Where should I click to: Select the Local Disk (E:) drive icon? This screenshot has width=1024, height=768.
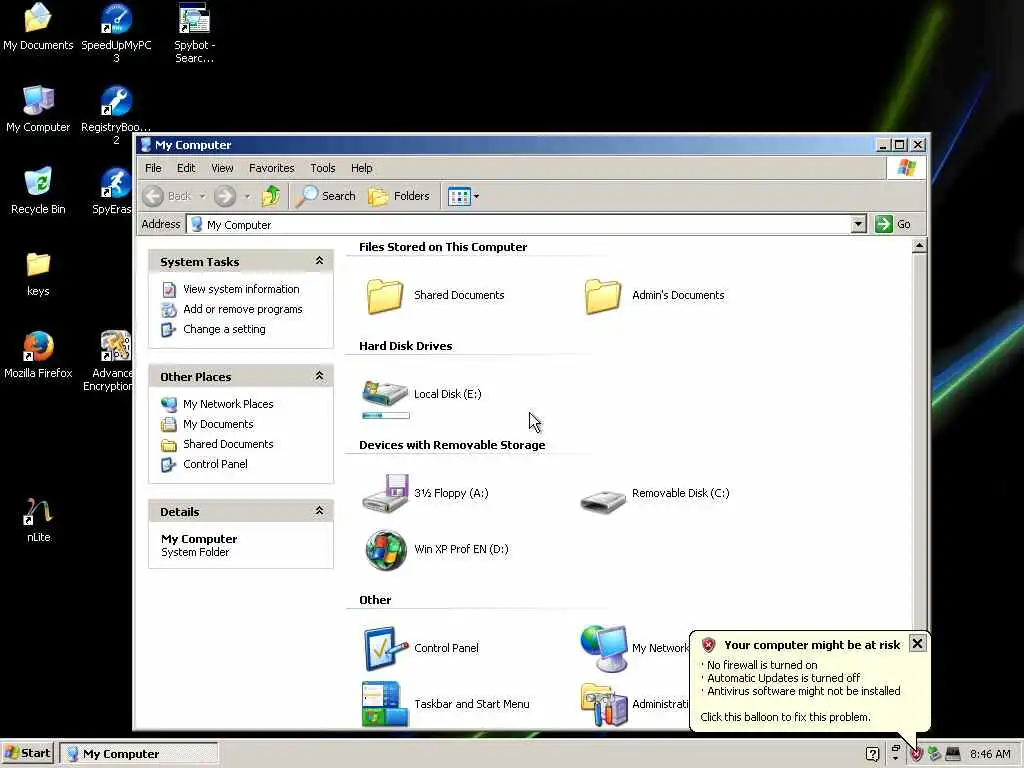click(x=385, y=393)
